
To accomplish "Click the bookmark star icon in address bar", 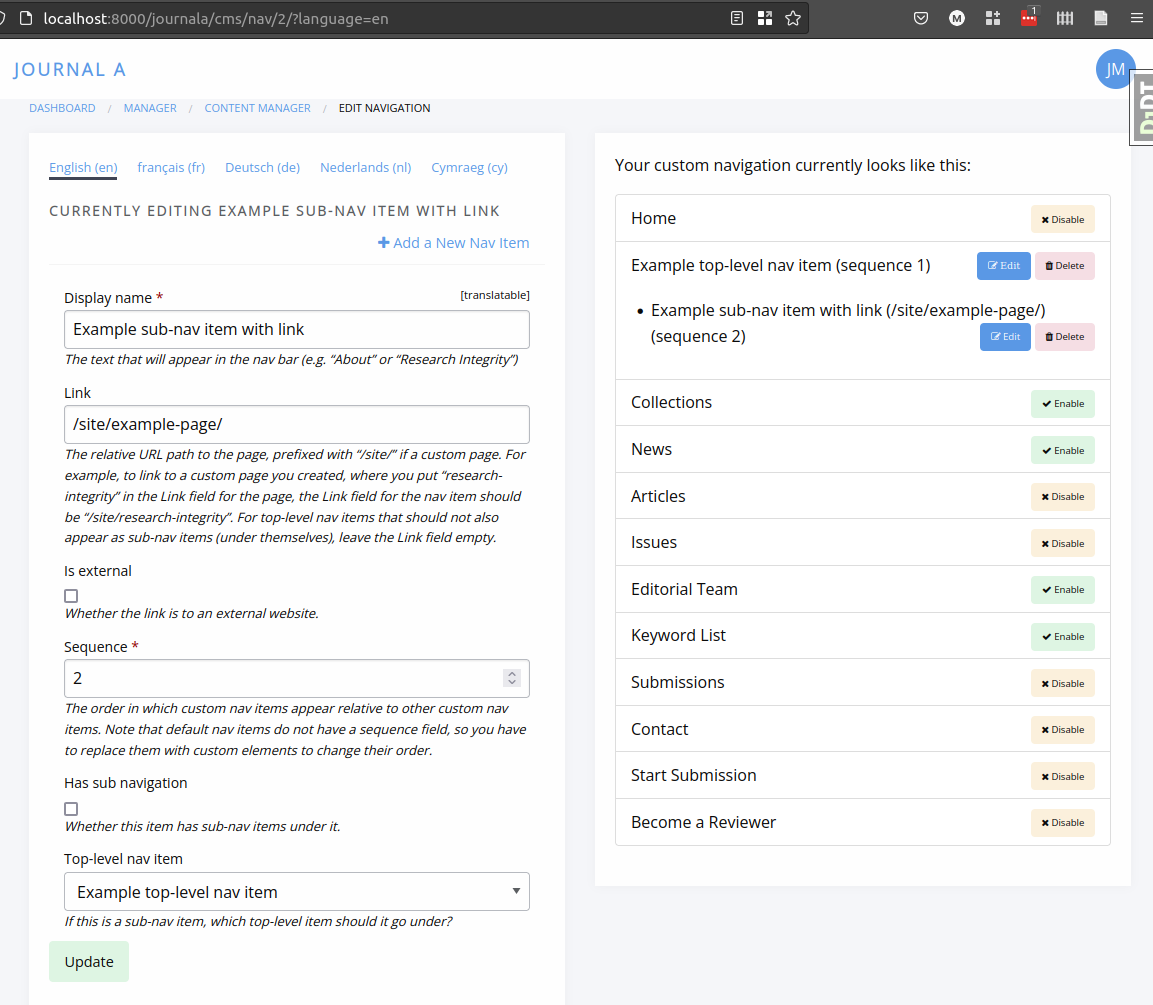I will click(793, 18).
